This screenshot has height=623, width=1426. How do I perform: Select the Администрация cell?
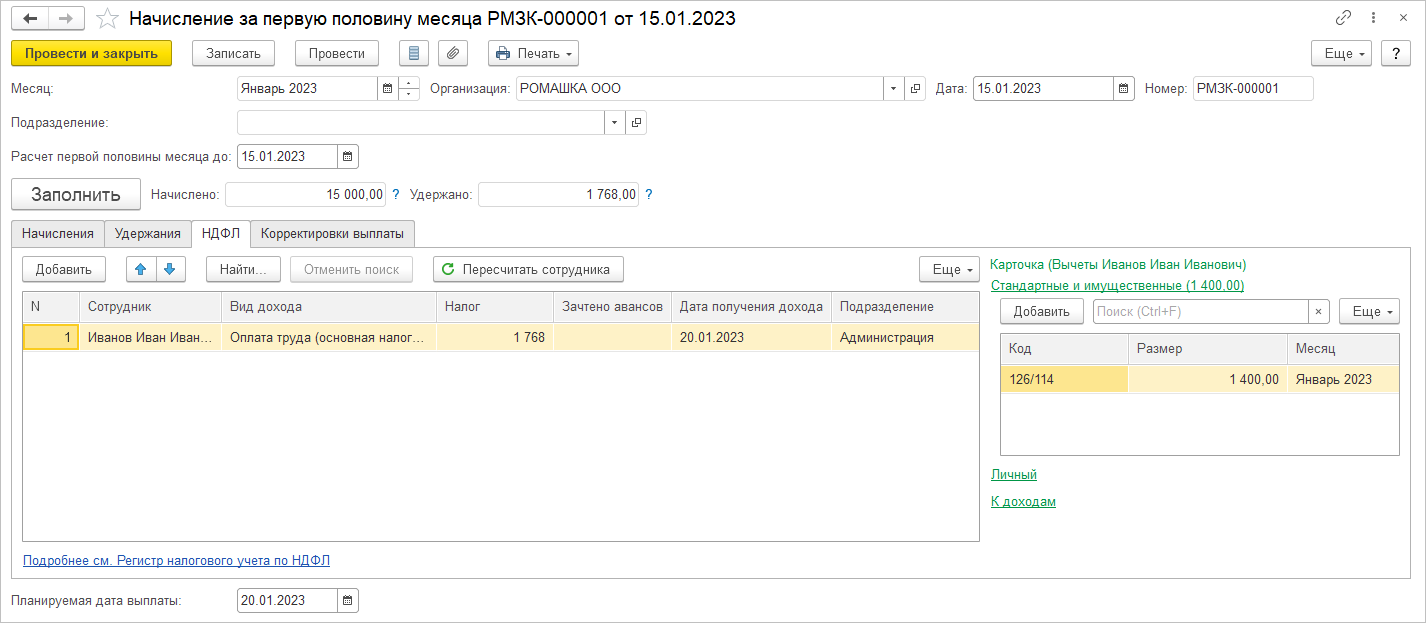[905, 337]
